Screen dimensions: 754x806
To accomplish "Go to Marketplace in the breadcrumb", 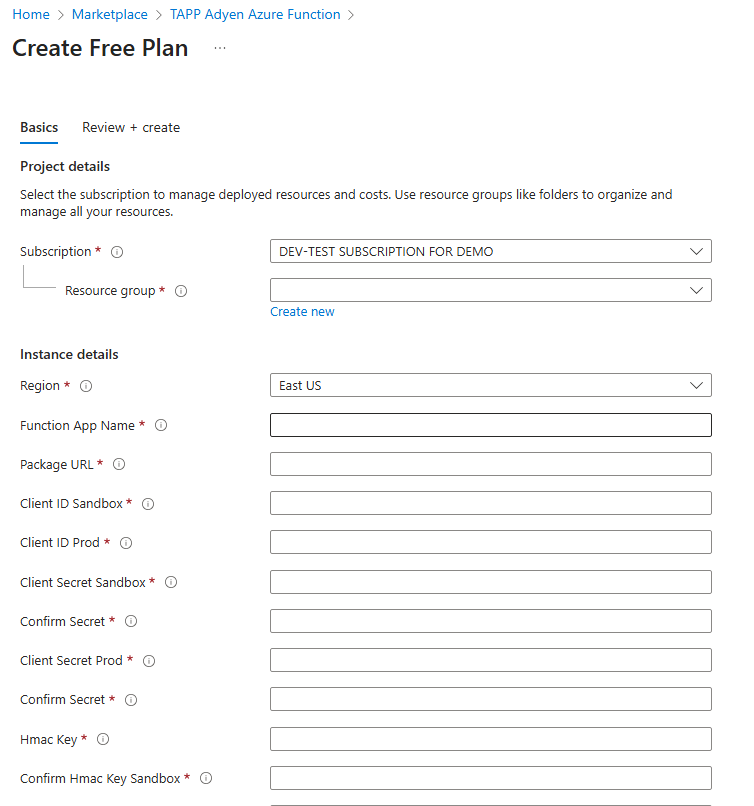I will point(109,15).
